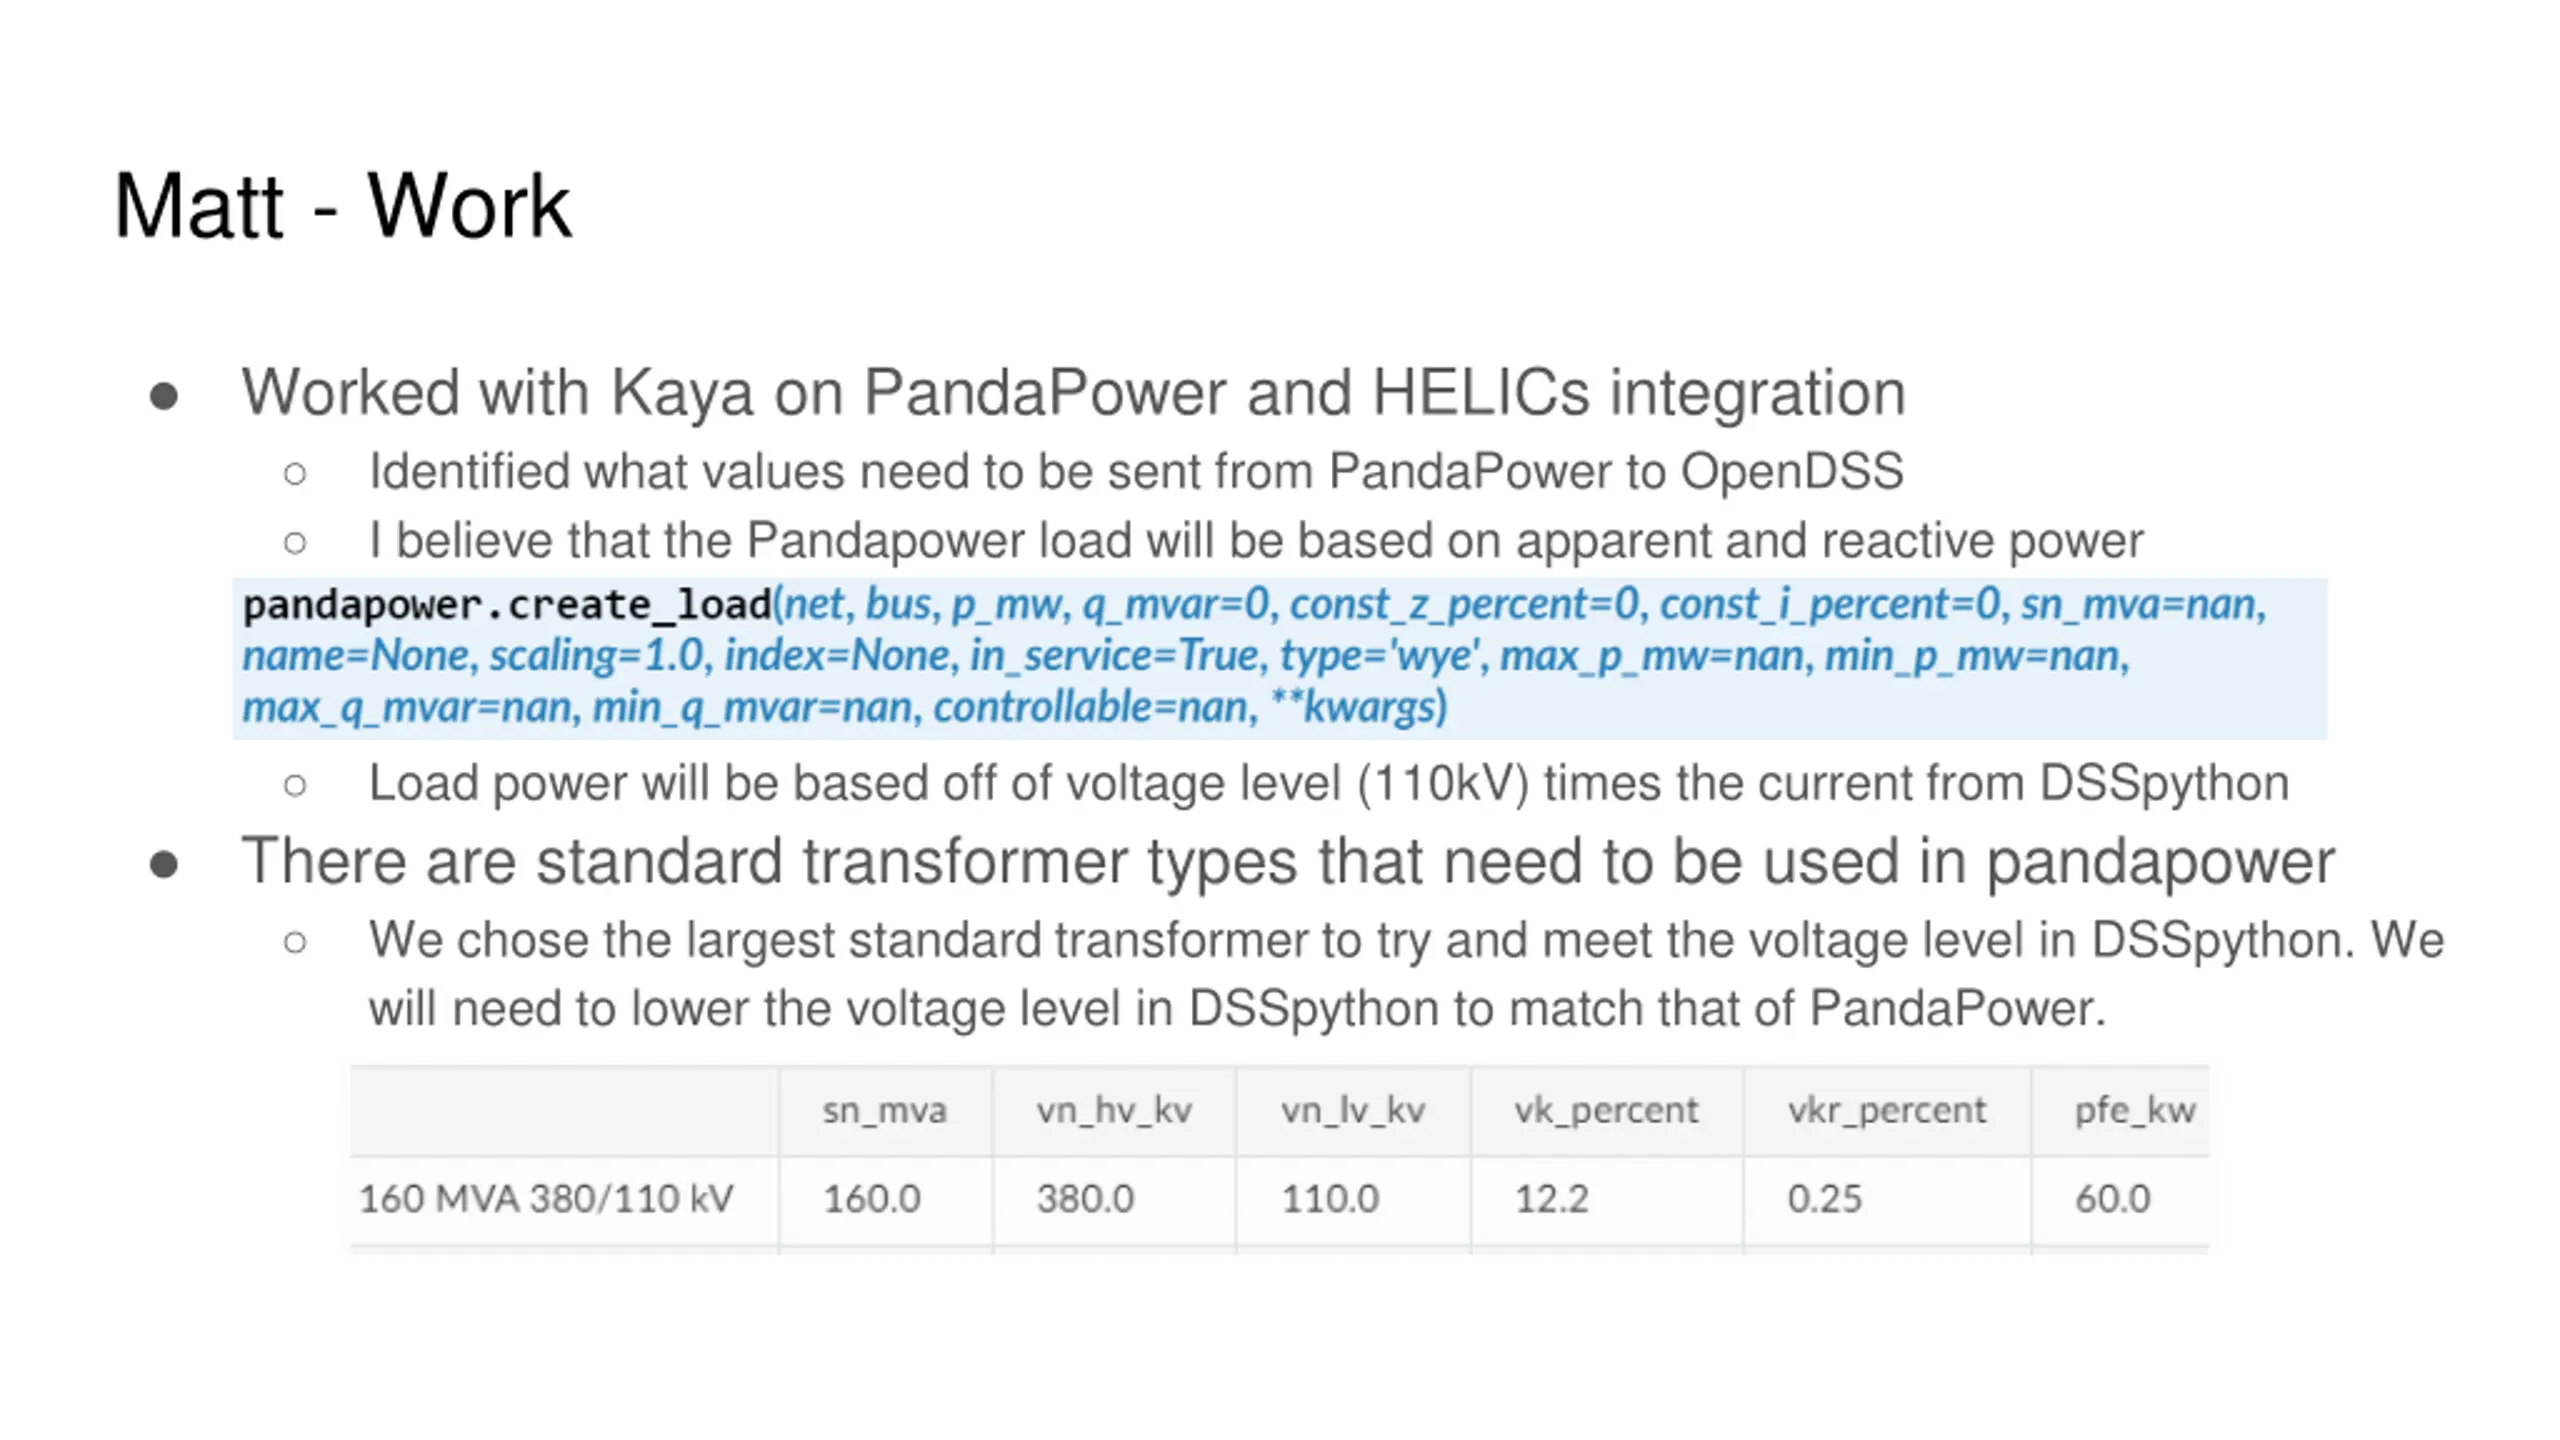Click the vn_lv_kv column header
The height and width of the screenshot is (1440, 2560).
click(1353, 1110)
